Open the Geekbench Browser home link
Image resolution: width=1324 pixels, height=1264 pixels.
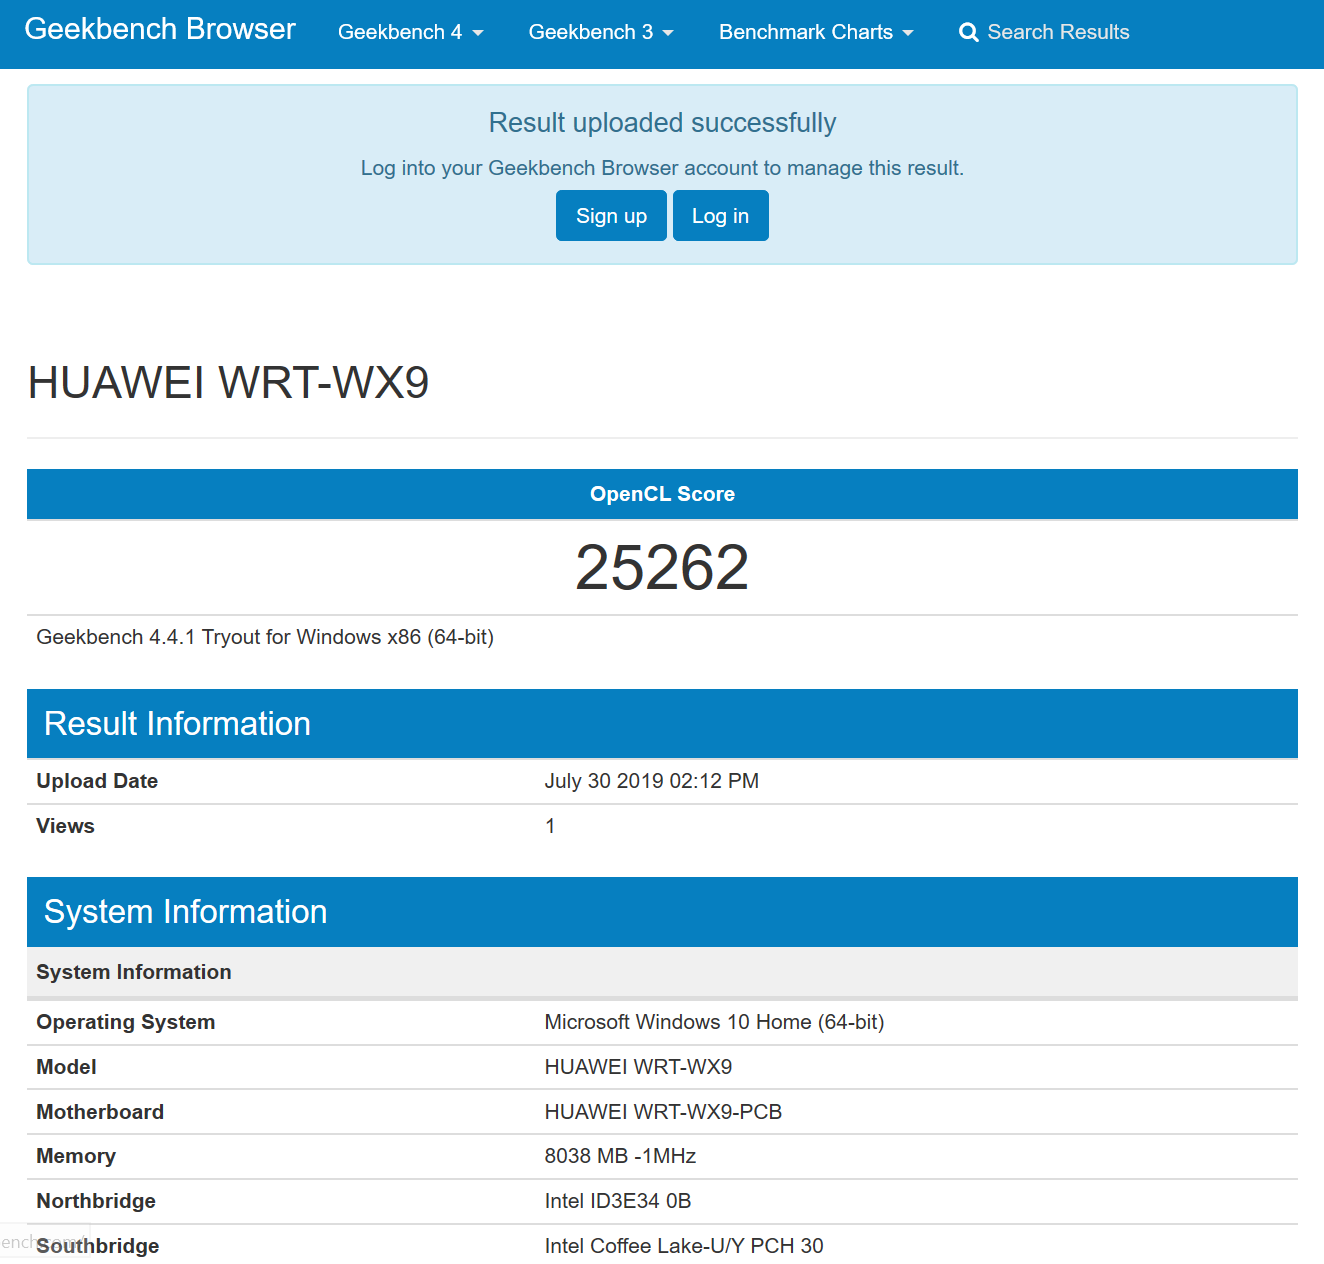tap(160, 29)
